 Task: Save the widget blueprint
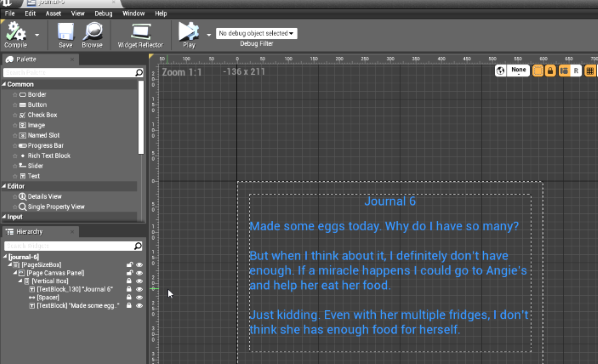pyautogui.click(x=66, y=35)
